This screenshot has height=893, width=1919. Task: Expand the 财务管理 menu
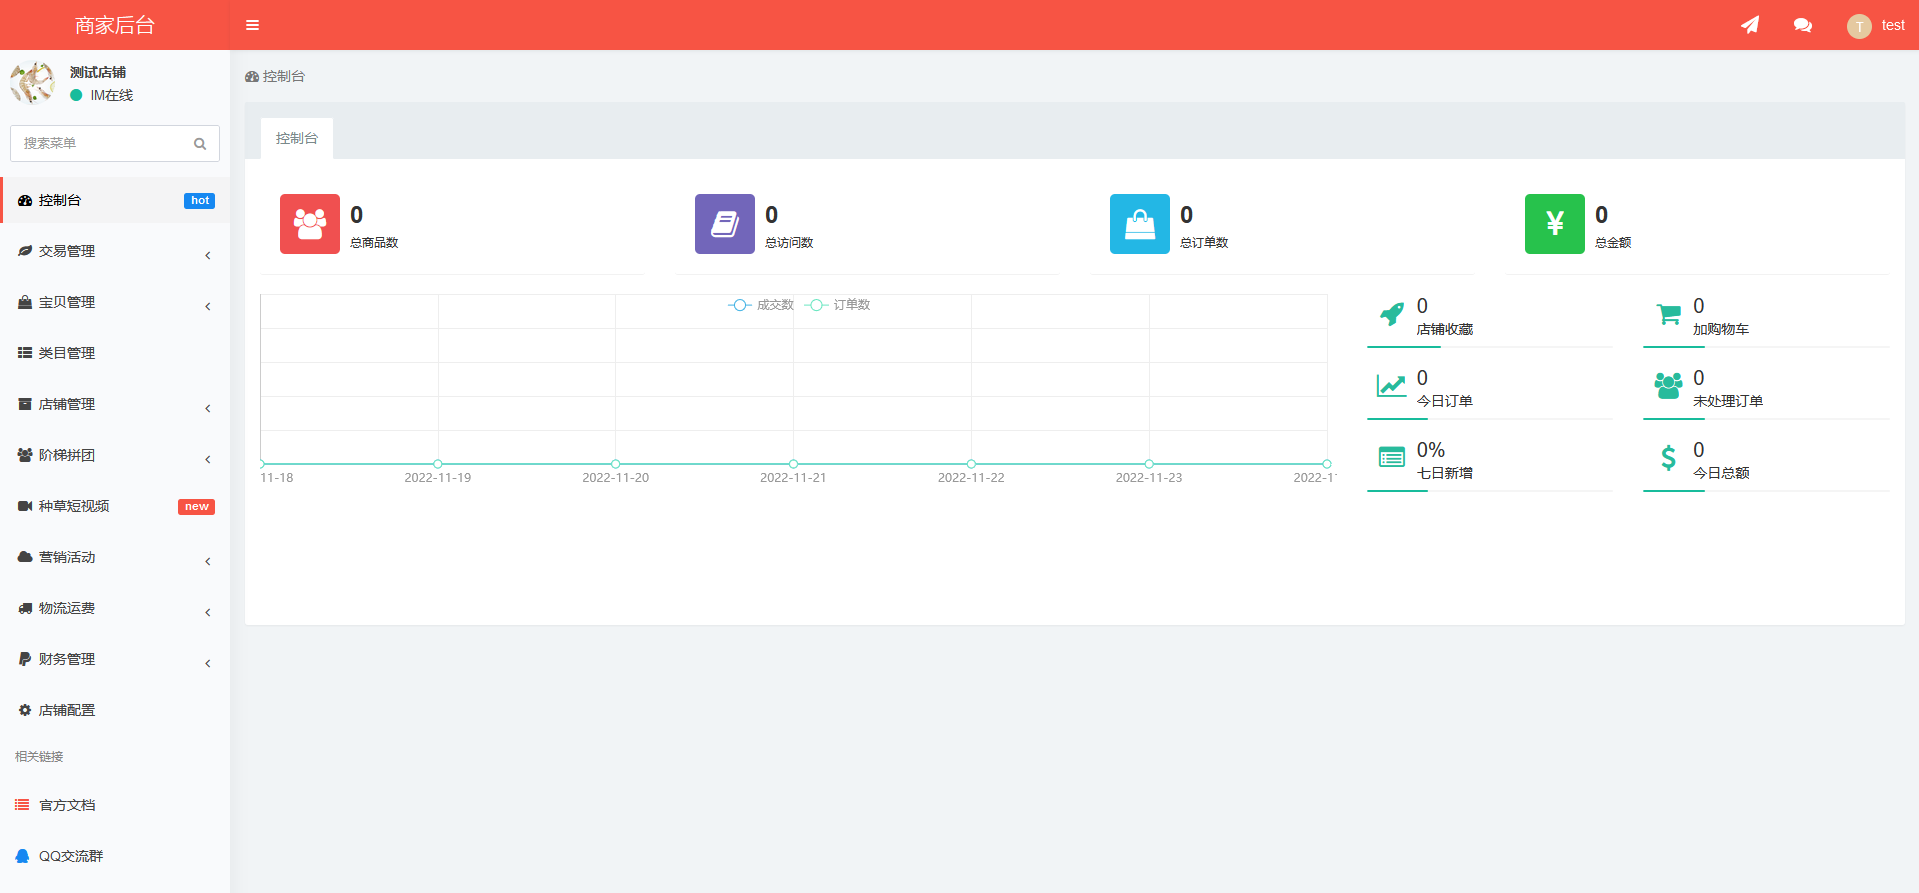tap(115, 660)
